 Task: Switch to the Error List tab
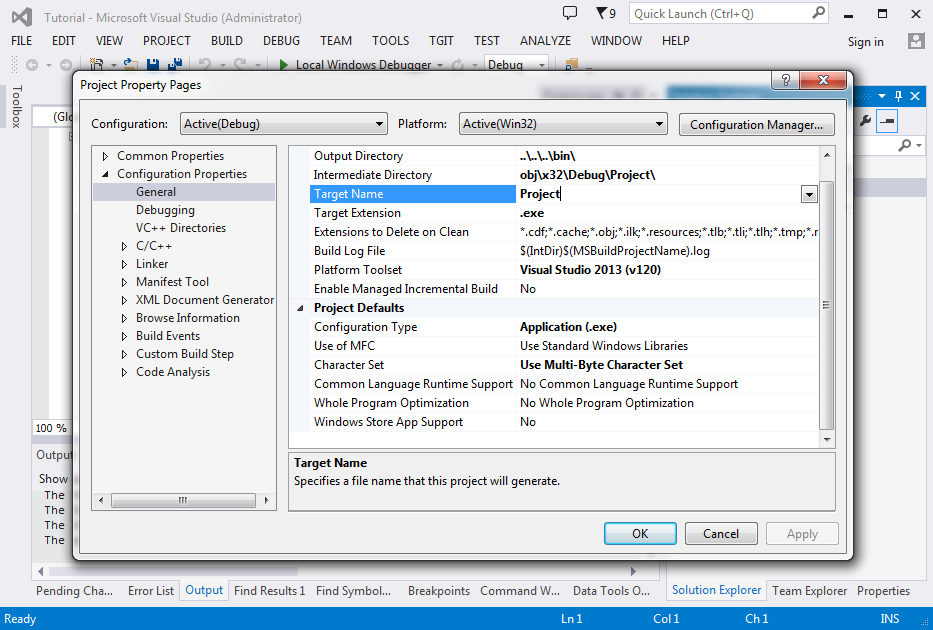click(x=151, y=591)
